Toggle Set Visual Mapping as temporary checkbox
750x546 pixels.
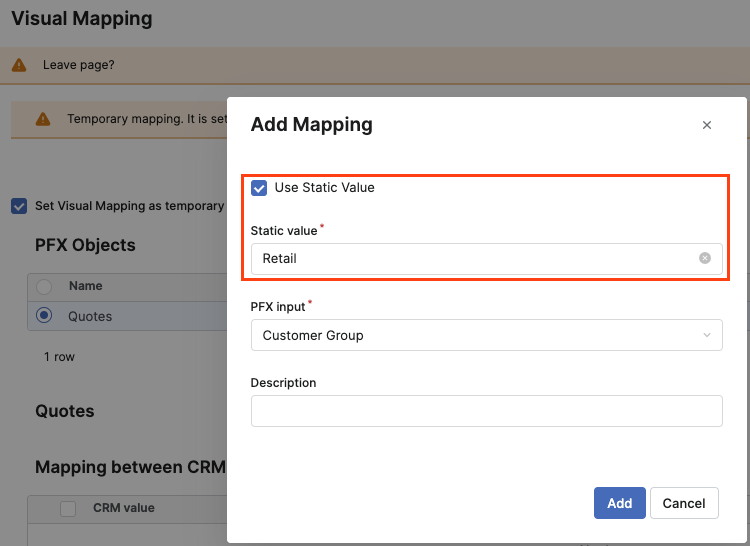click(x=19, y=206)
